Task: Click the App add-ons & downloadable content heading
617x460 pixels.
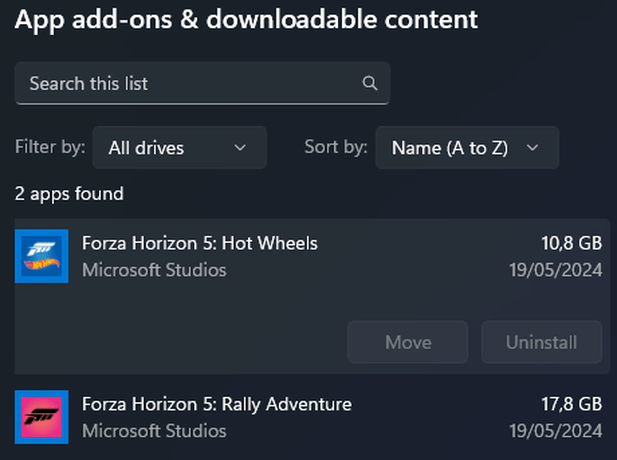Action: 246,19
